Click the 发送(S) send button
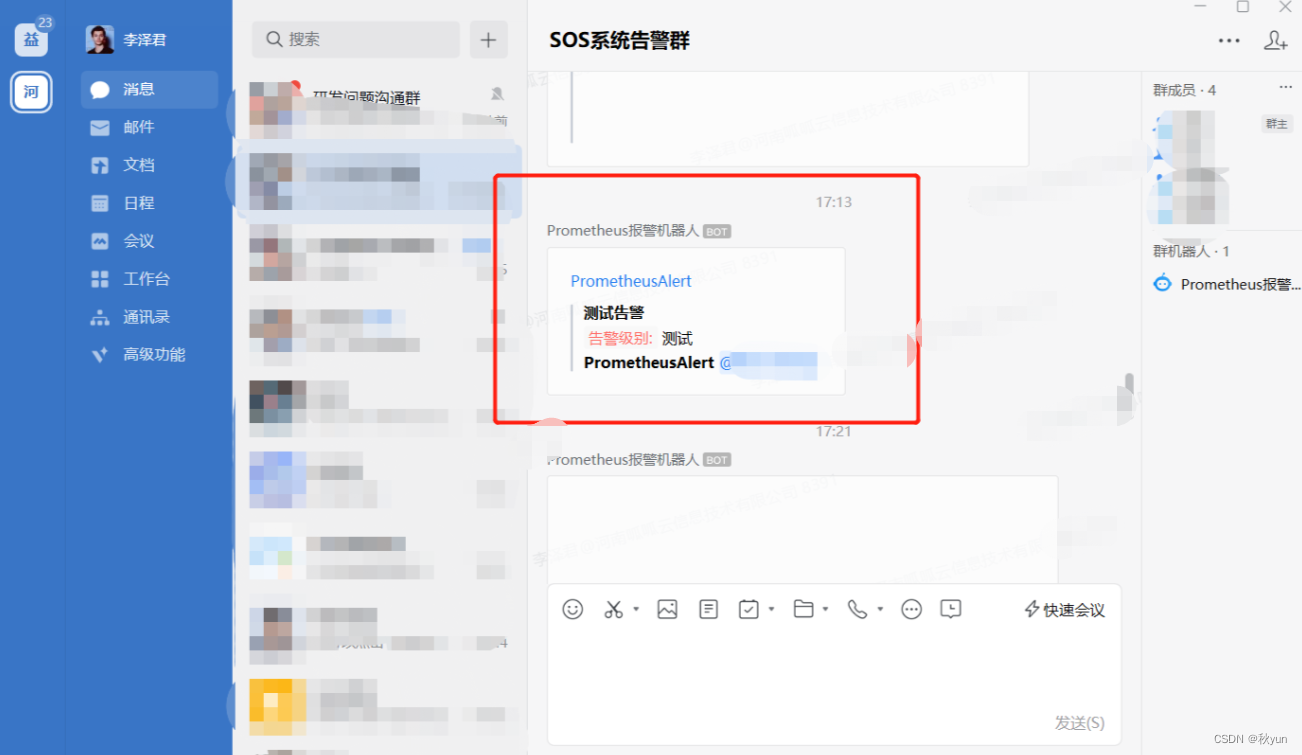The width and height of the screenshot is (1302, 755). click(1080, 723)
